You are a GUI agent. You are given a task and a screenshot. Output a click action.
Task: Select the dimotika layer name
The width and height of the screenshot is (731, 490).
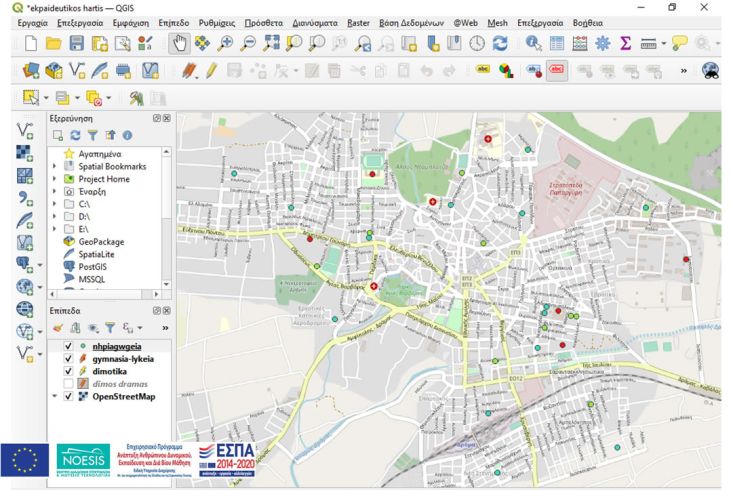coord(109,372)
